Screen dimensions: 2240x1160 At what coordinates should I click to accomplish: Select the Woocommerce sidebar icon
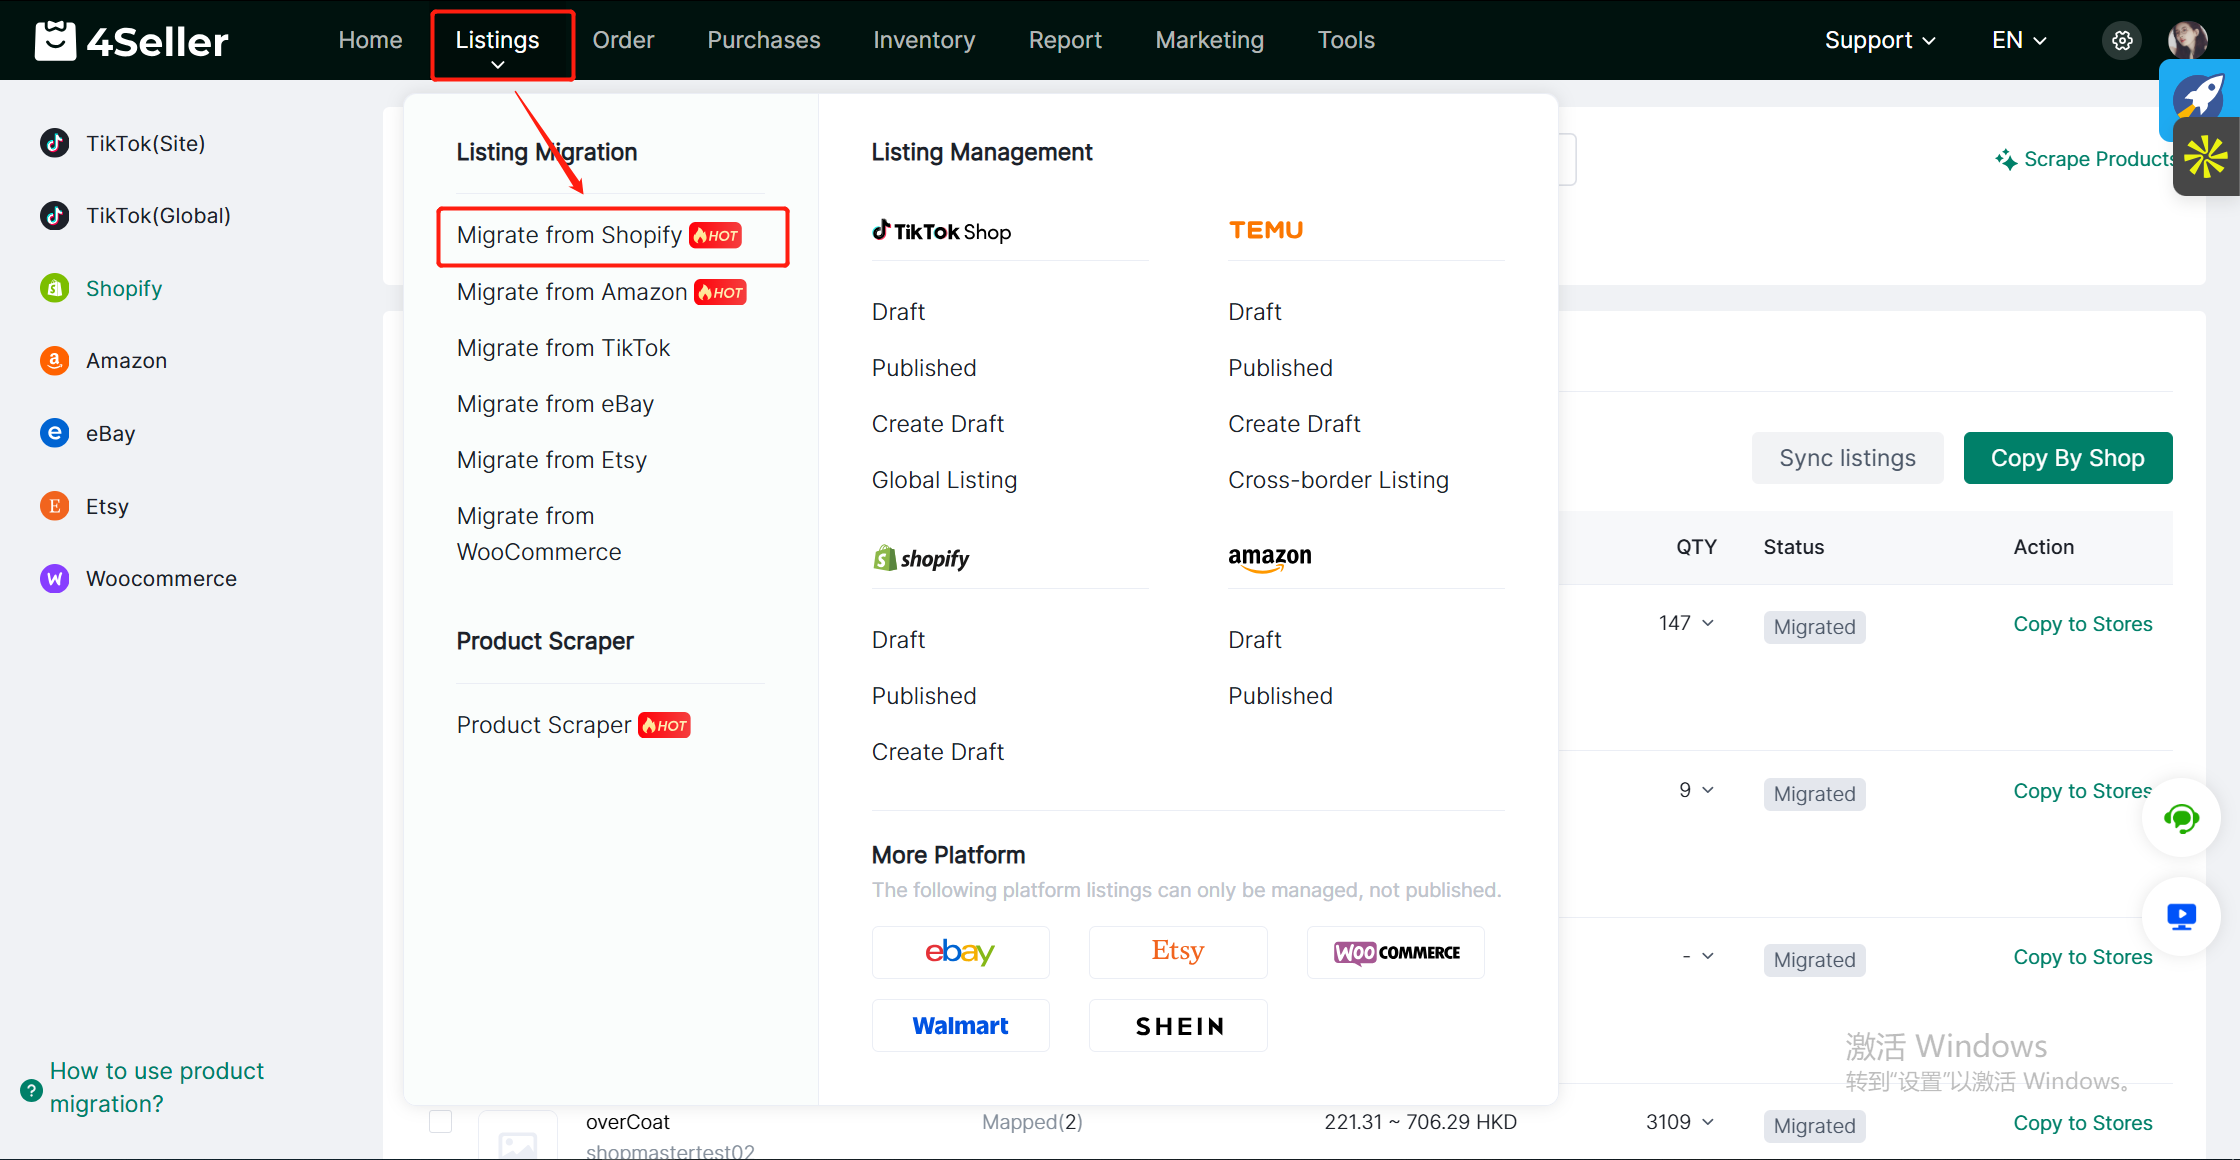coord(55,578)
